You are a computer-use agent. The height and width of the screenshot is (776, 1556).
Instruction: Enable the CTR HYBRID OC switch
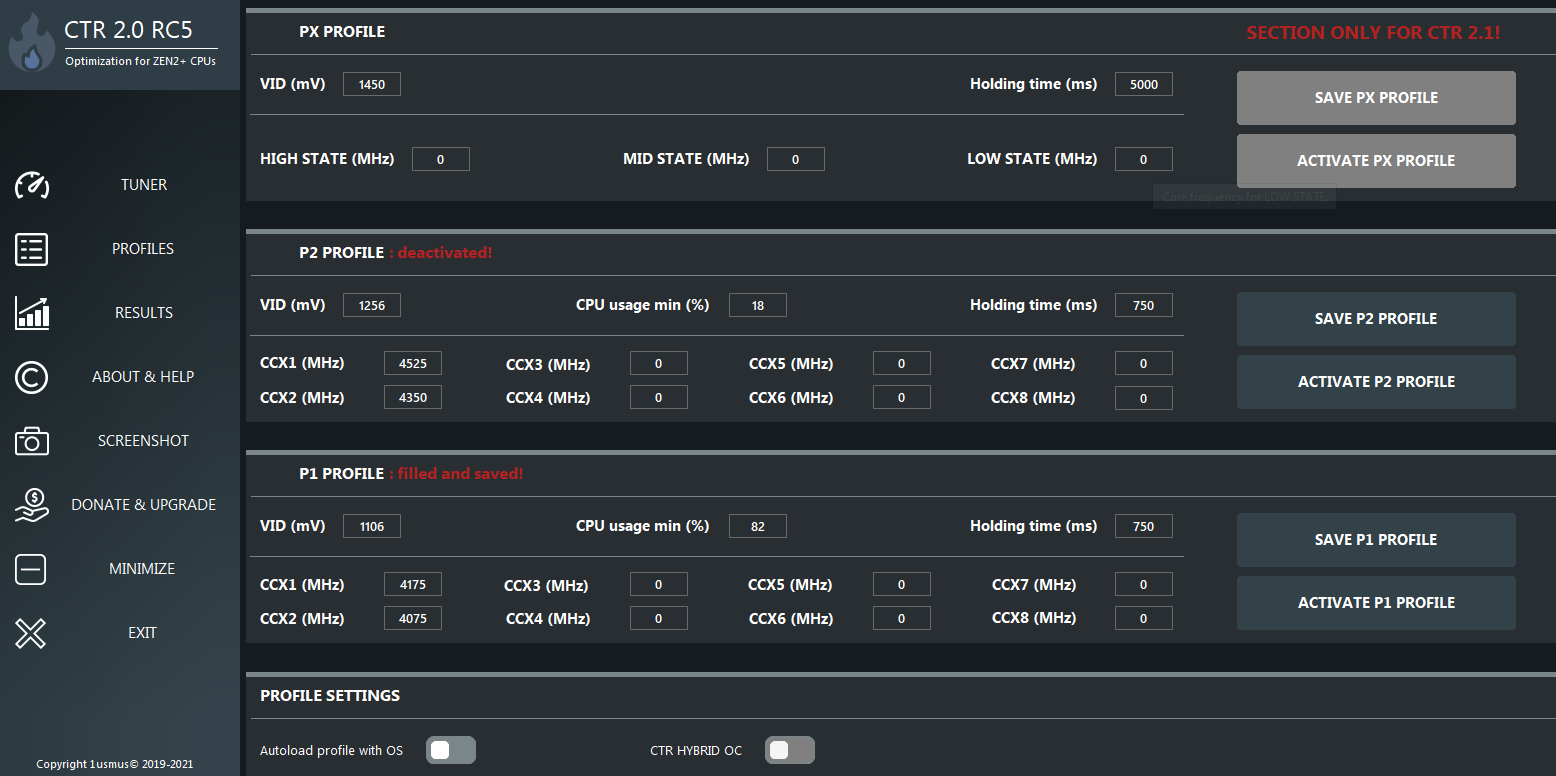[790, 750]
